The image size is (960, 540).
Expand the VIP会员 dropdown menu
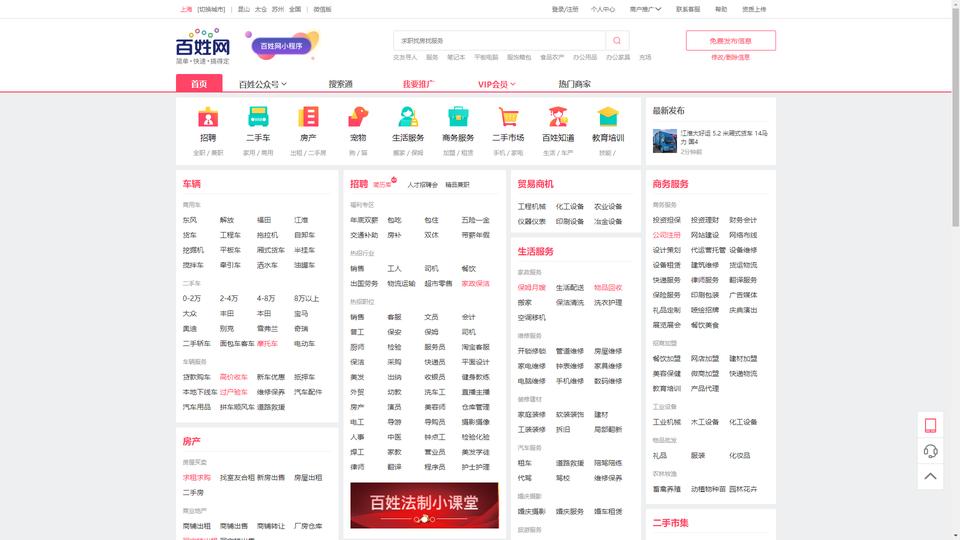(x=497, y=84)
